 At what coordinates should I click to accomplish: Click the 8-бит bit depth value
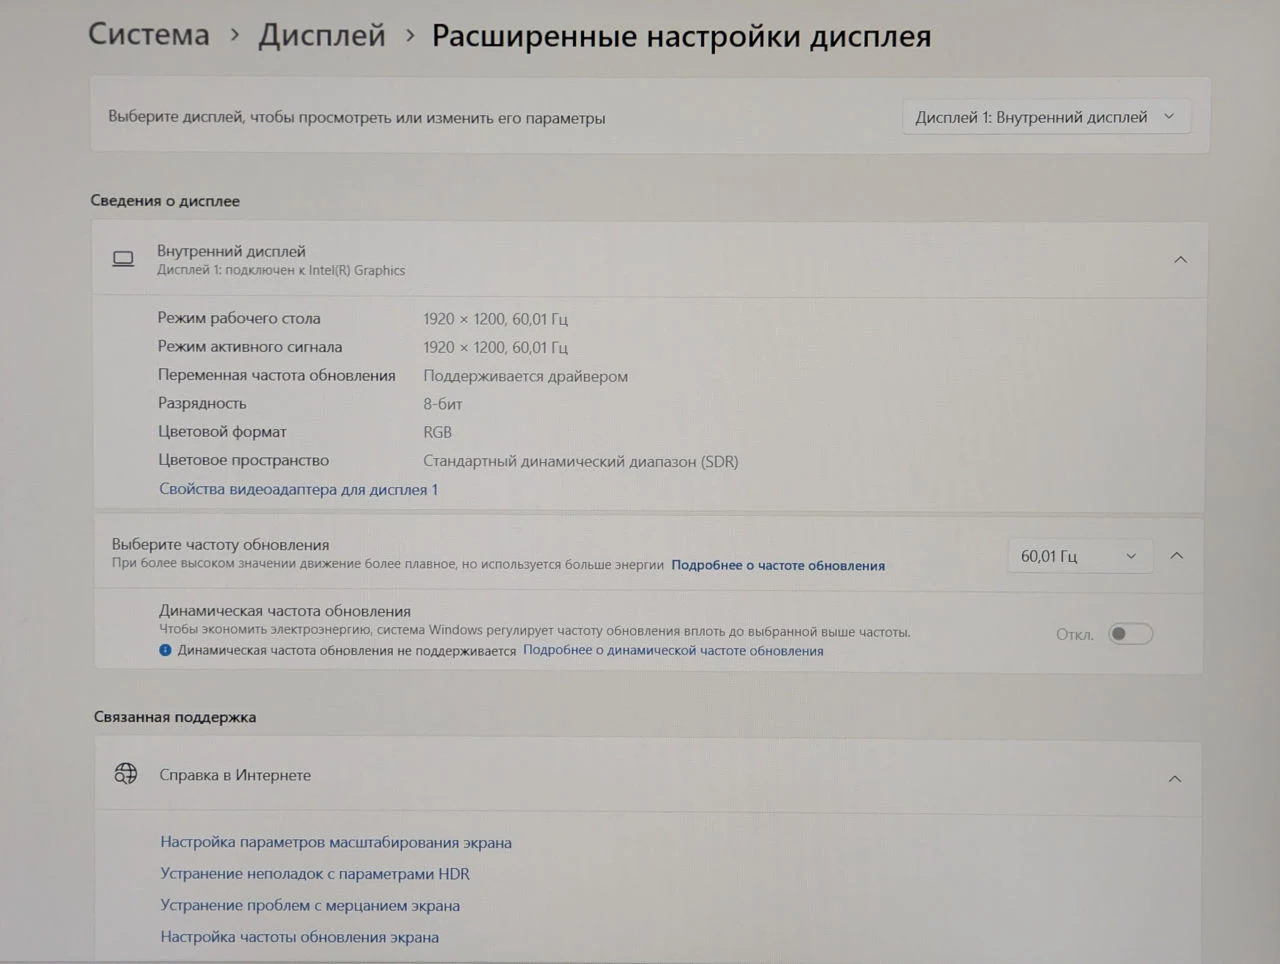443,404
